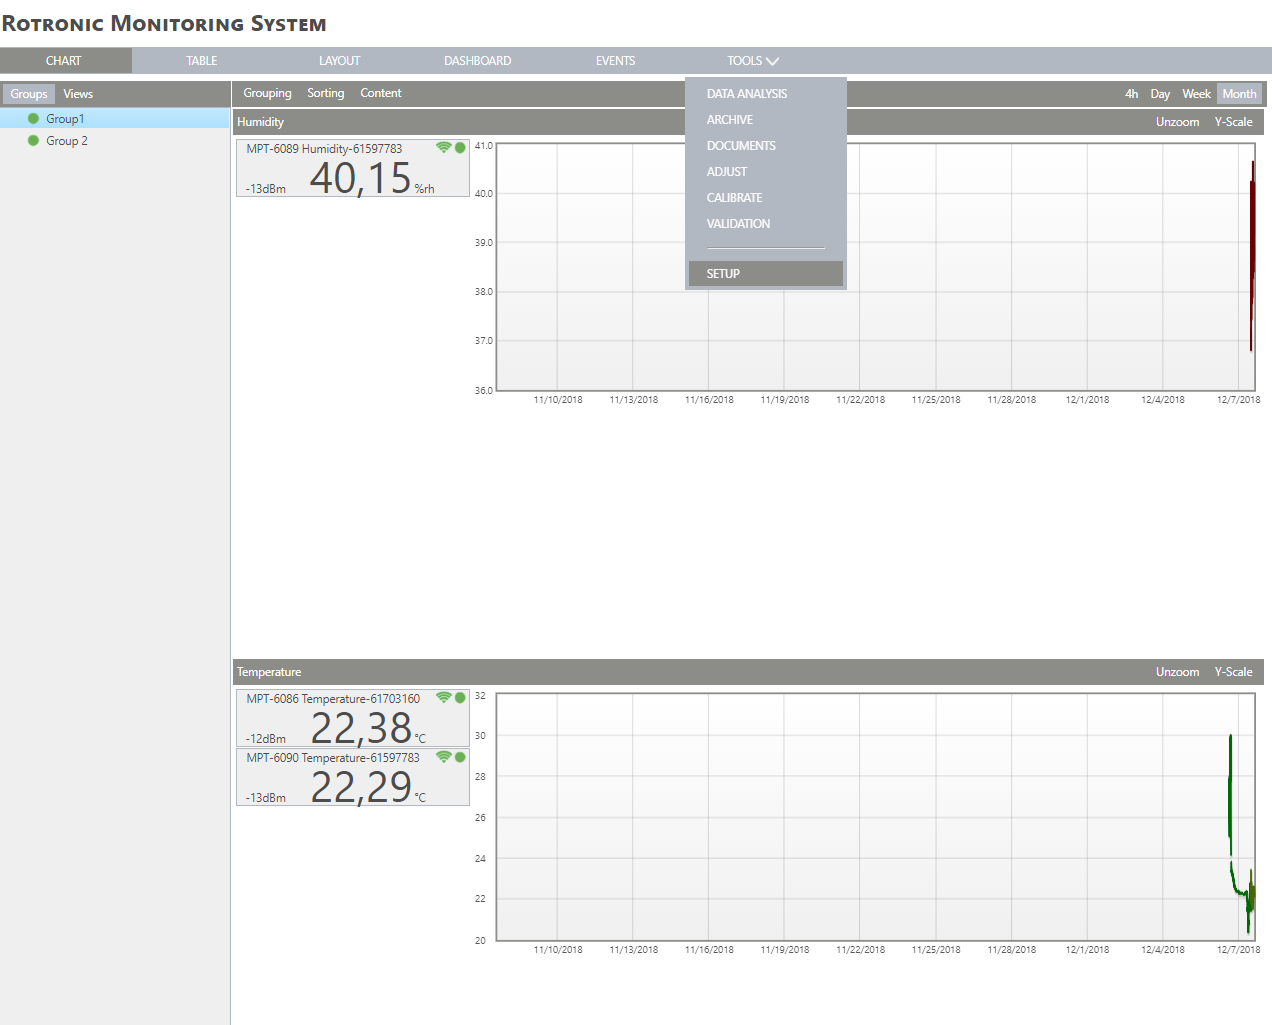Viewport: 1272px width, 1025px height.
Task: Click Unzoom on Temperature chart
Action: (1177, 672)
